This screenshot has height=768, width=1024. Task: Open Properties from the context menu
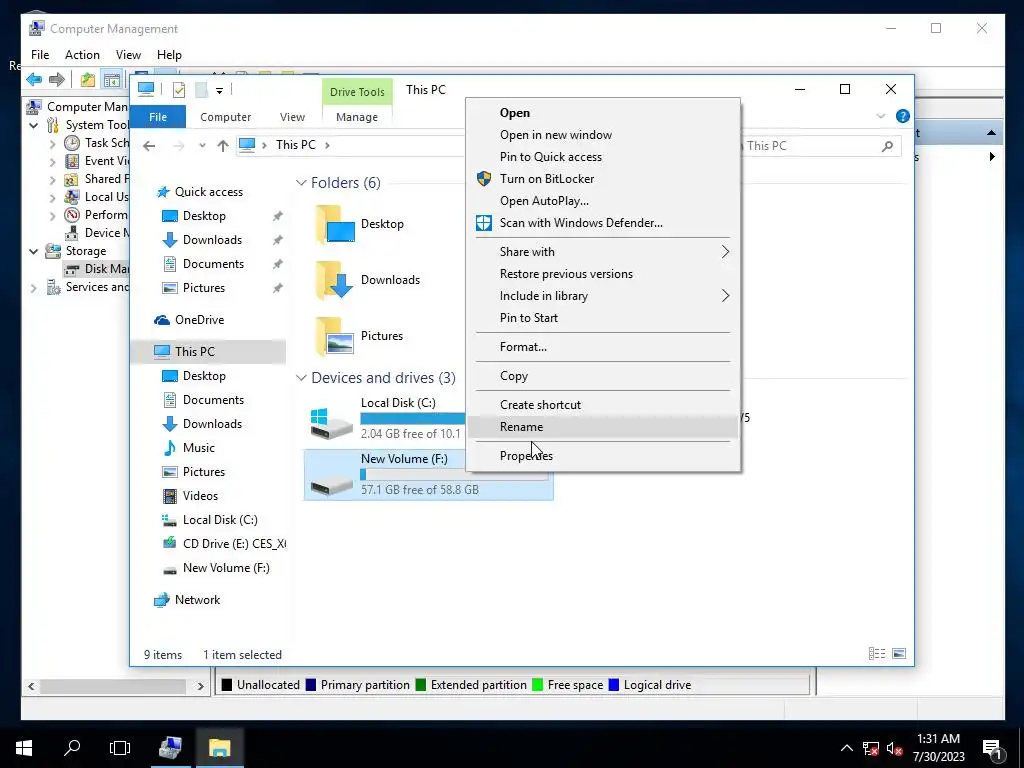coord(602,456)
